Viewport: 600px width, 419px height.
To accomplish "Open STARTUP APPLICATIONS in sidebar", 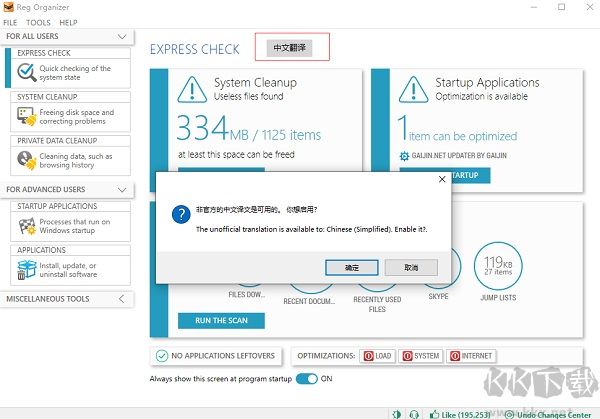I will [70, 221].
